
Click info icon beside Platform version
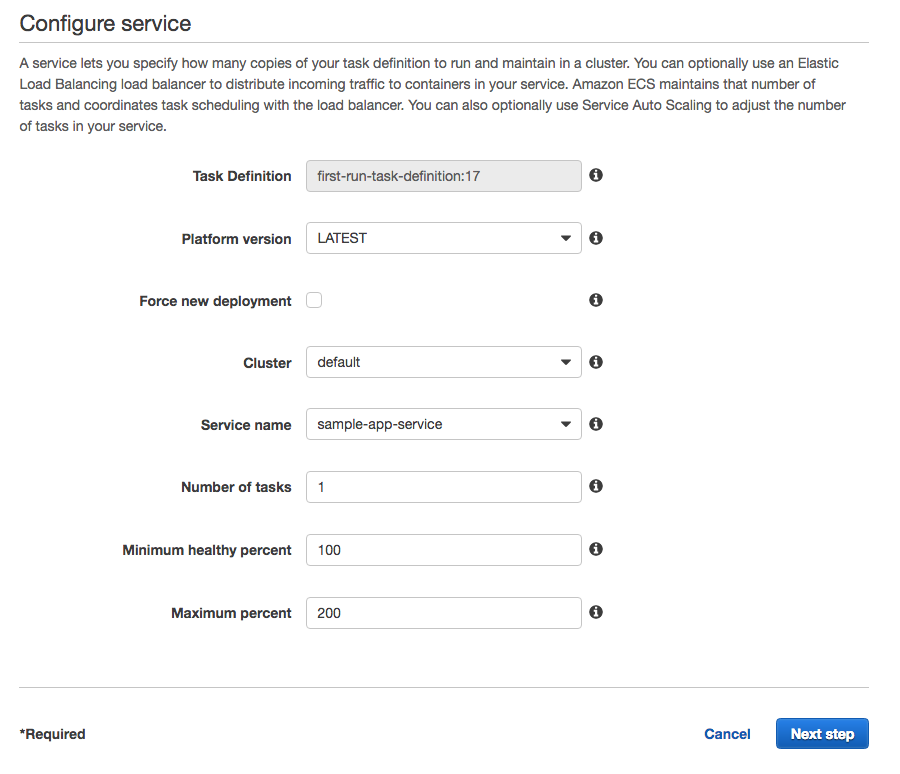(596, 238)
